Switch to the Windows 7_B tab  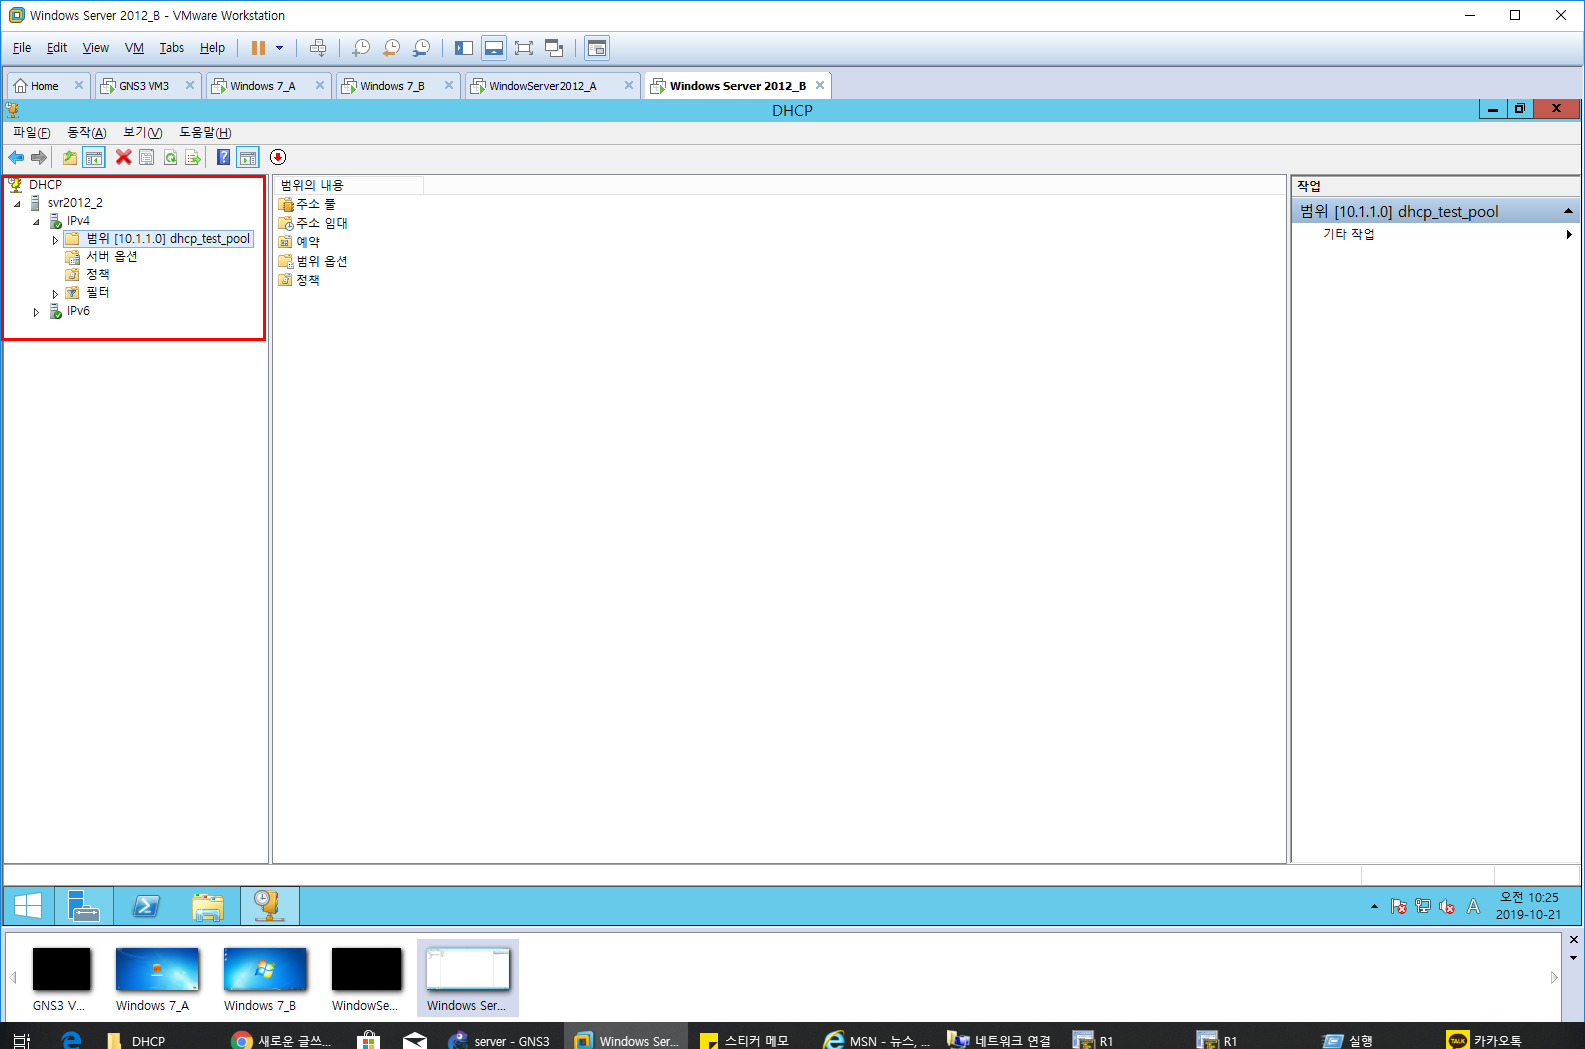coord(392,86)
